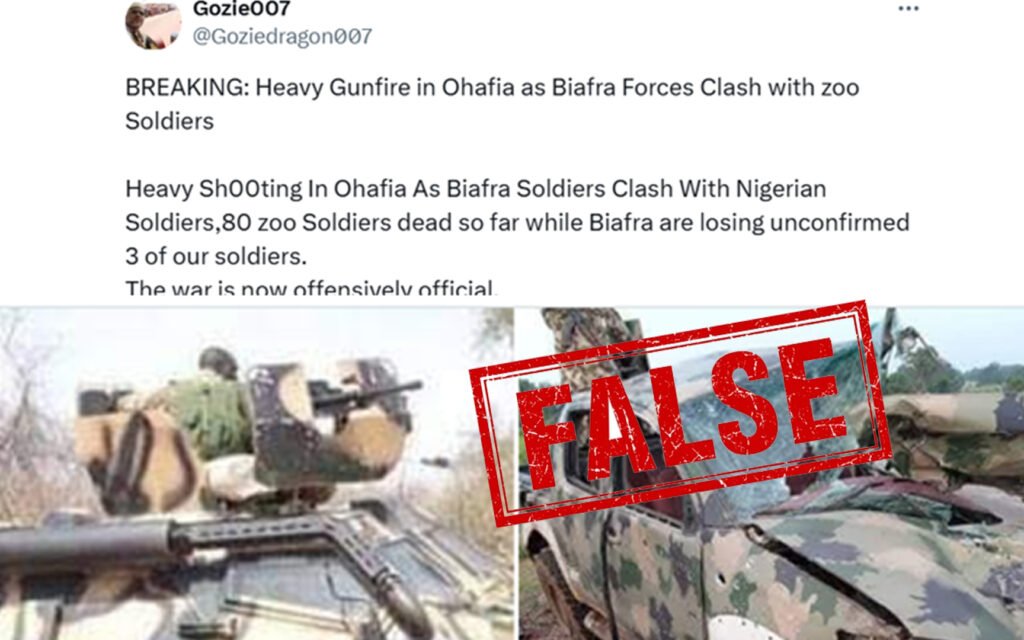Click the cut-off line 'The war is now offensively official'
This screenshot has width=1024, height=640.
[x=312, y=288]
